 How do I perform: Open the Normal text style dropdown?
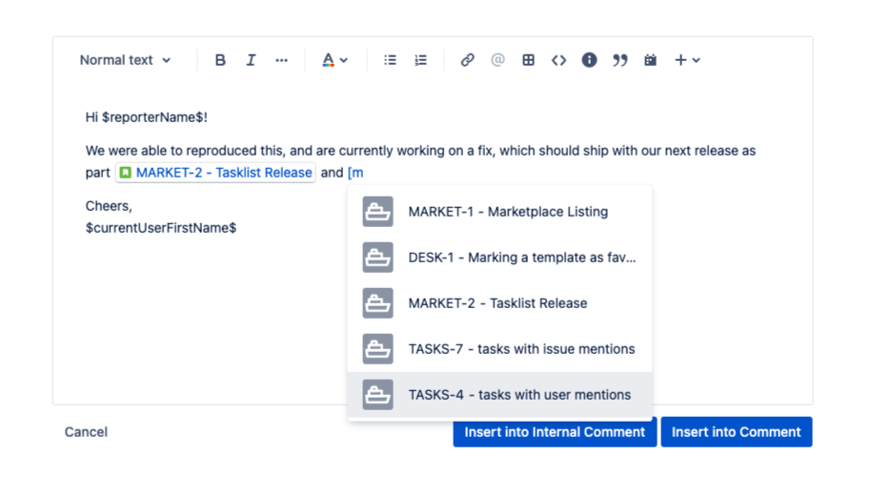pyautogui.click(x=125, y=60)
